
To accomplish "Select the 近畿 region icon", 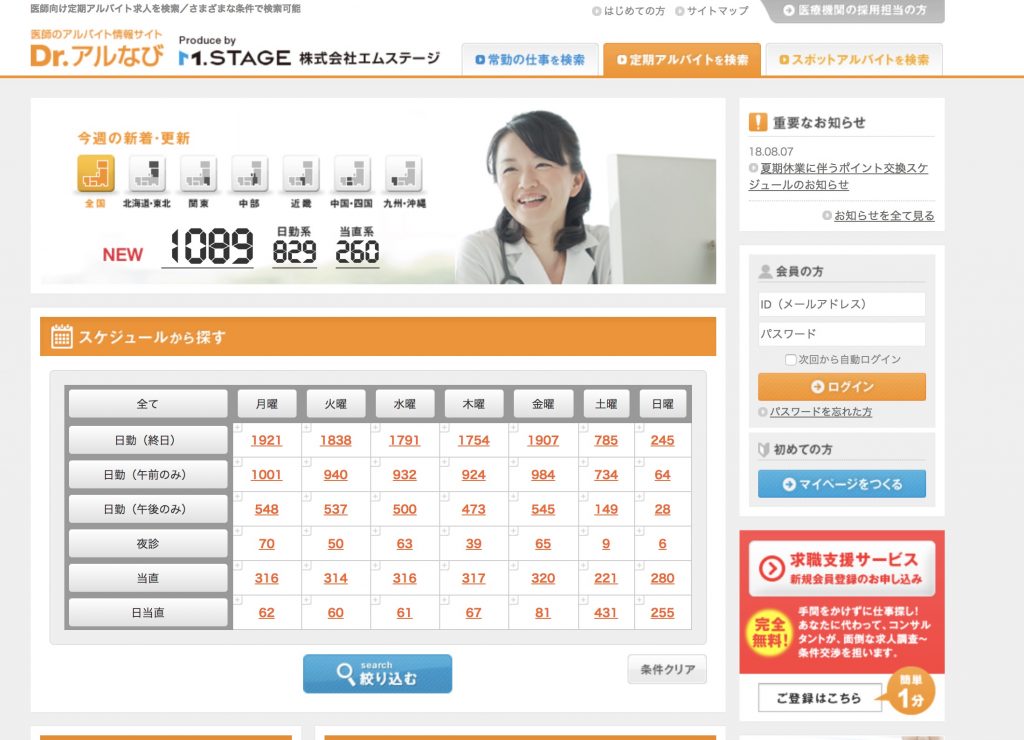I will click(x=301, y=174).
